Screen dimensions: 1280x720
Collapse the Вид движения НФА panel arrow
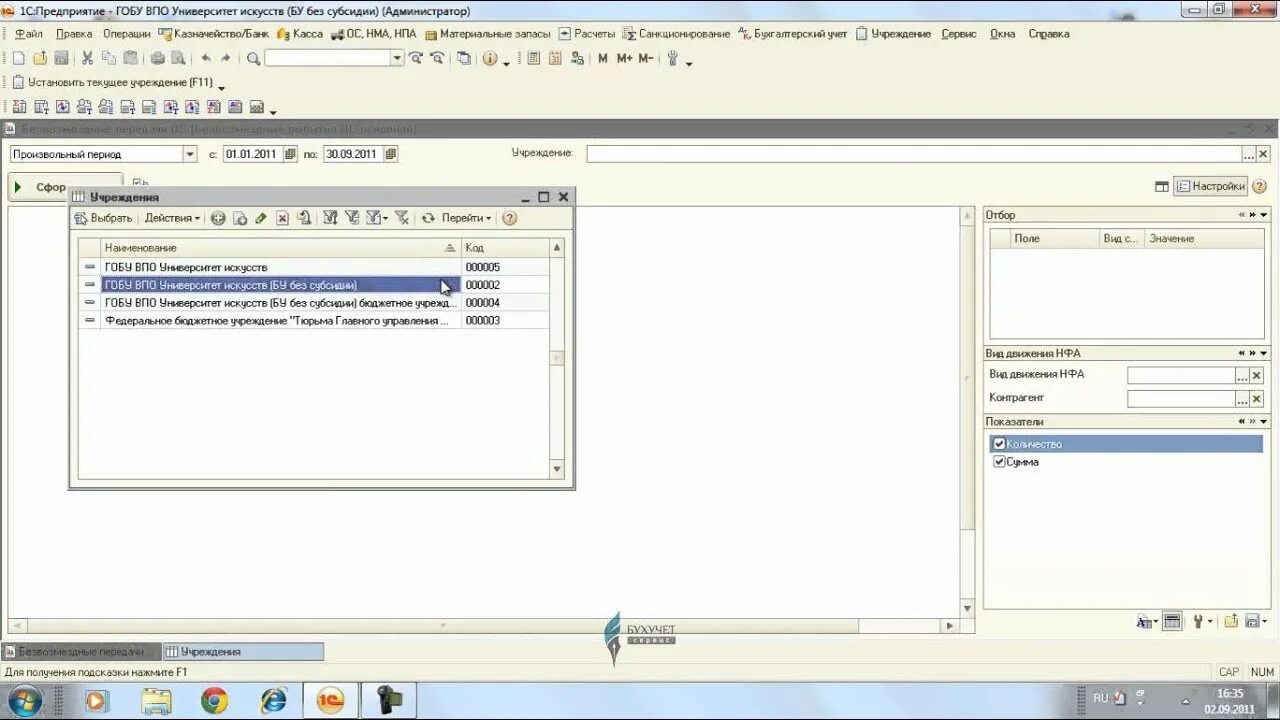coord(1263,353)
